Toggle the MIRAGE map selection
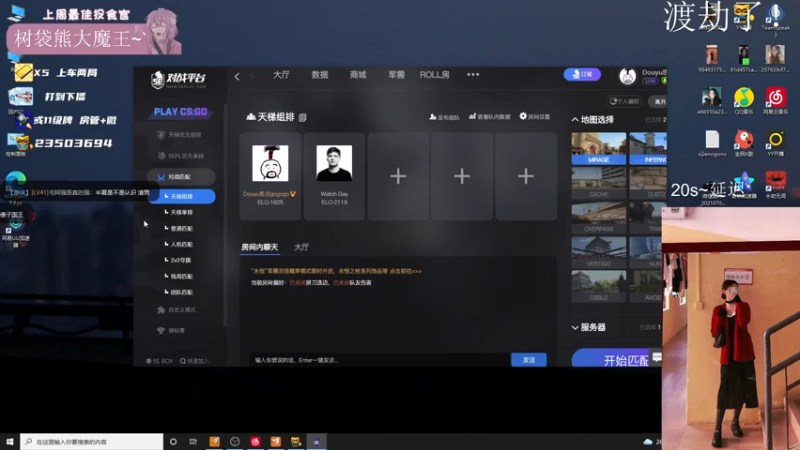The image size is (800, 450). [x=598, y=148]
